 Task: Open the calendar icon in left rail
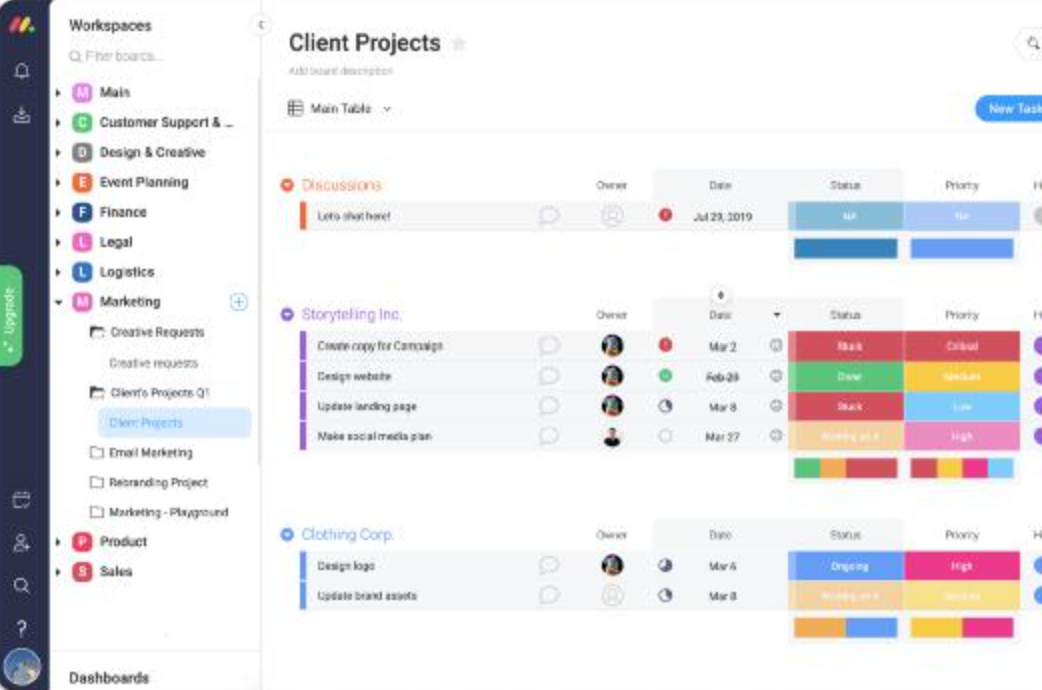21,500
